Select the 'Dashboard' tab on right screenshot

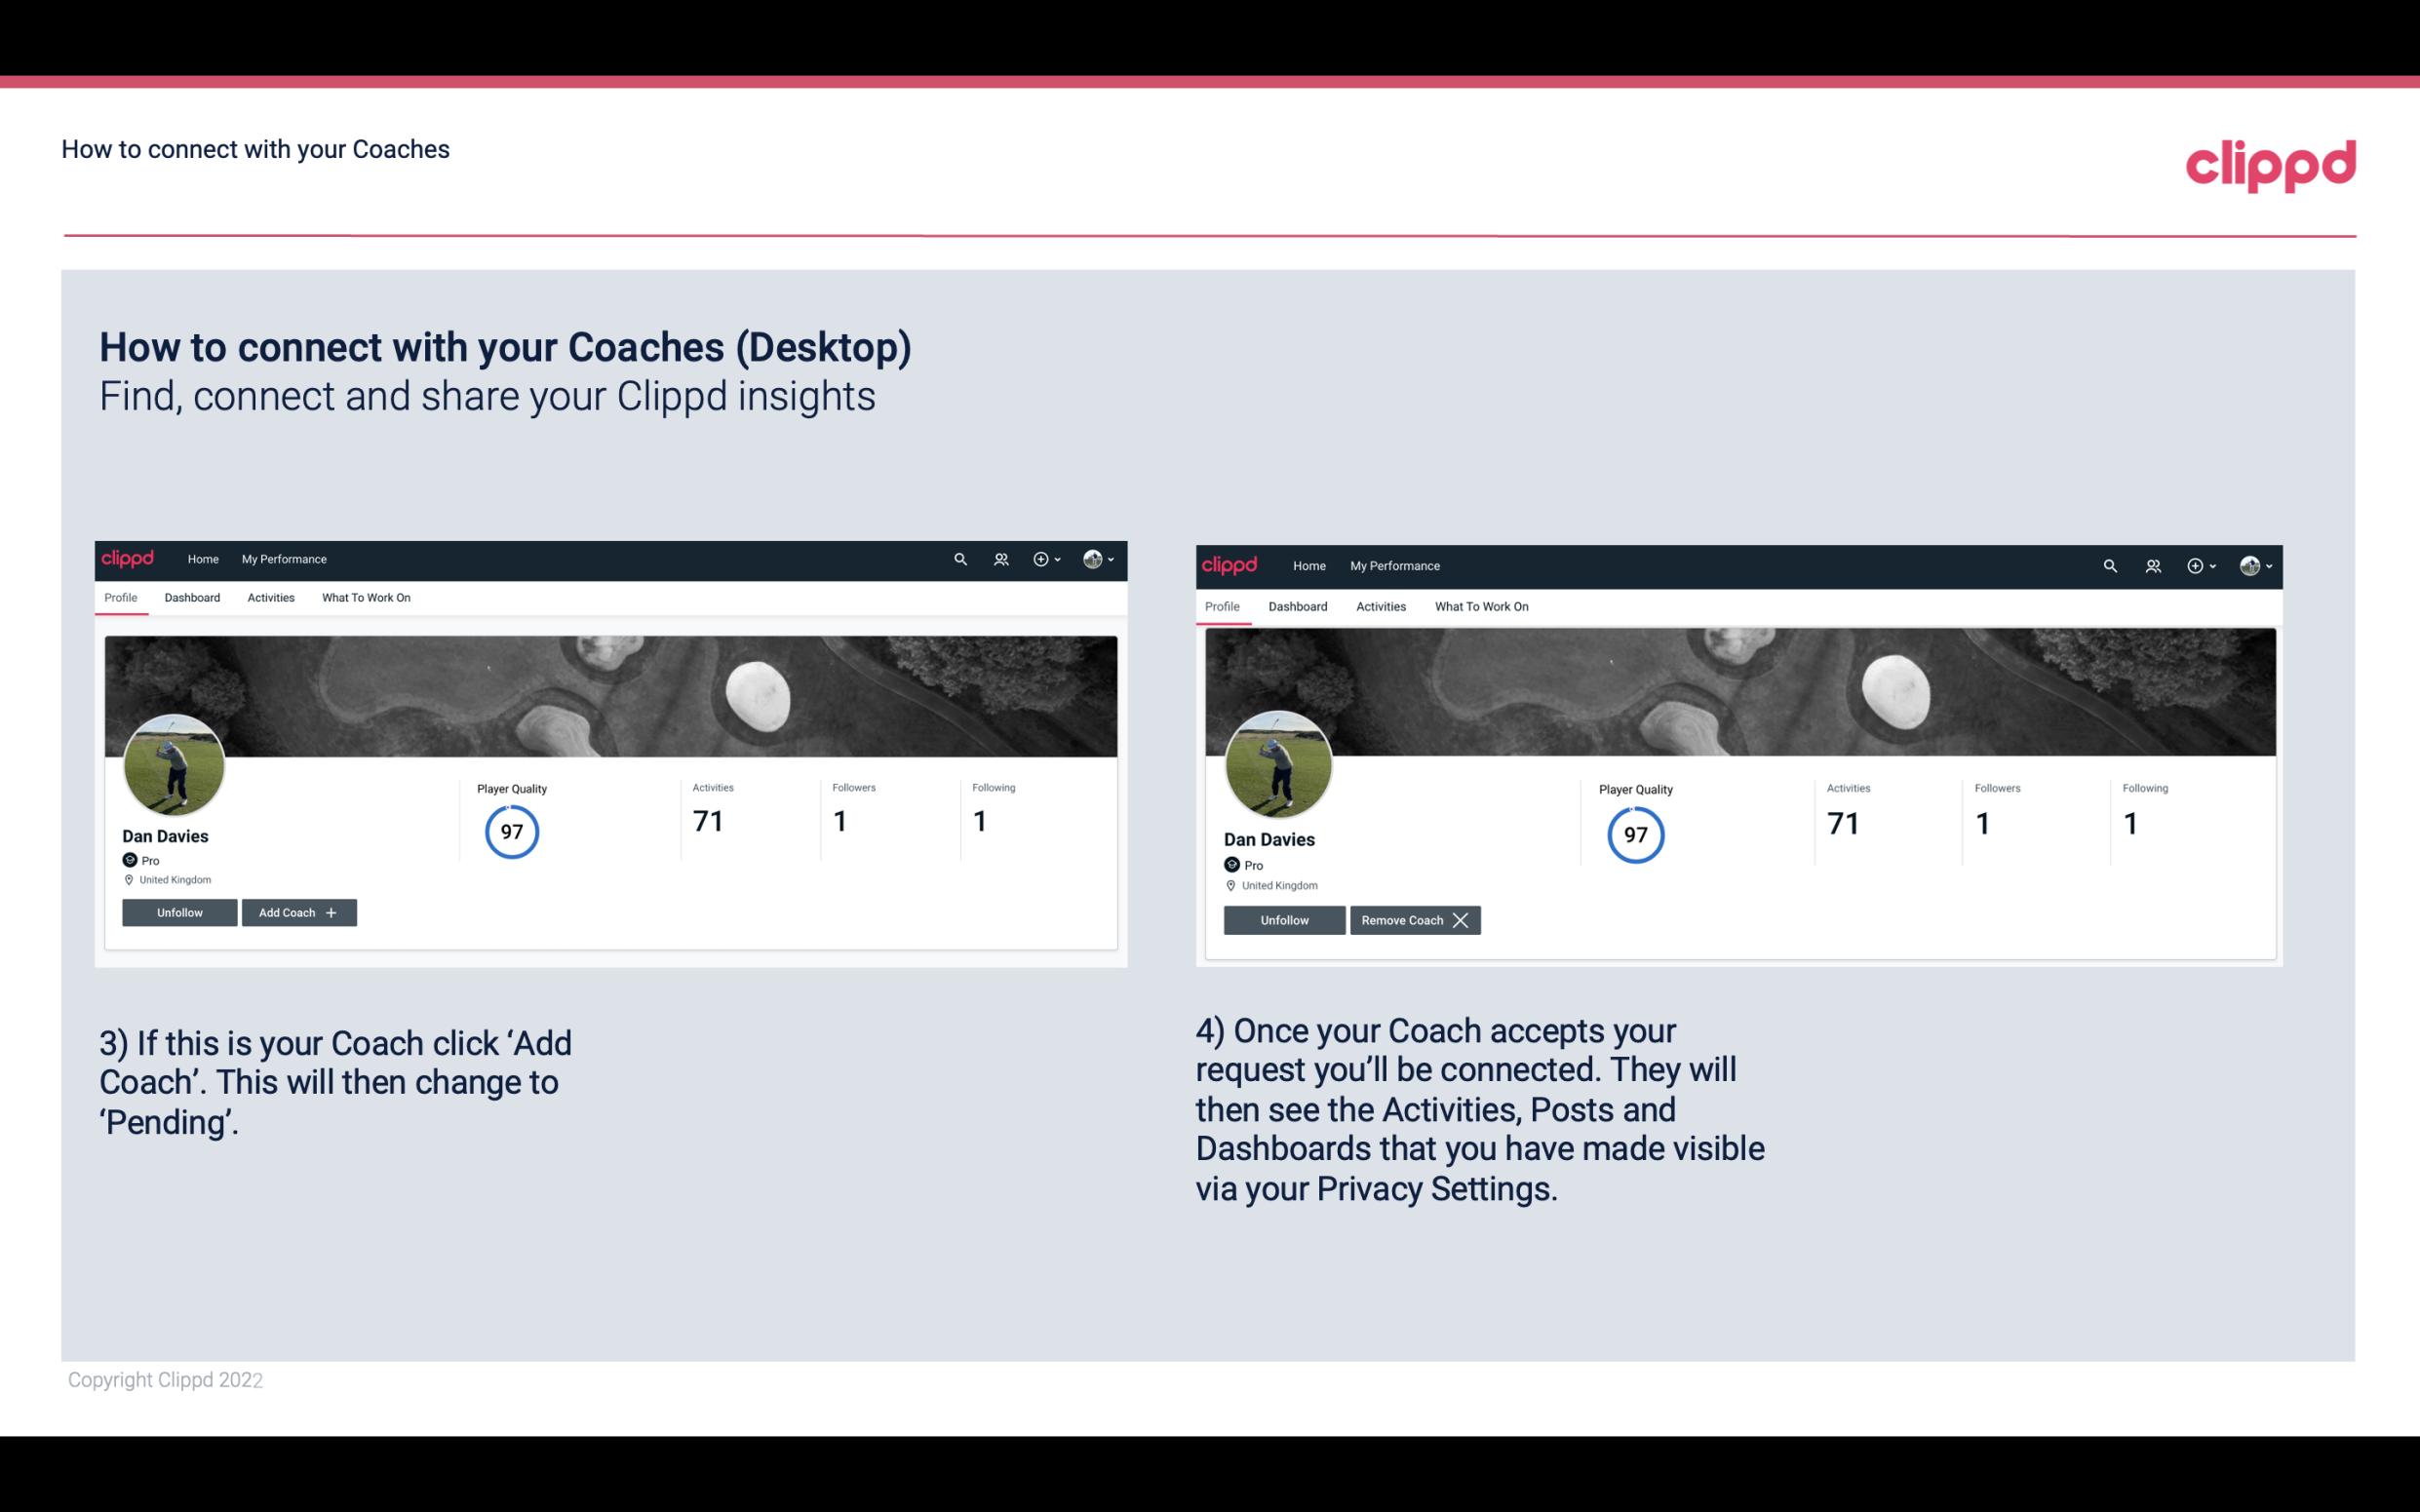1298,604
